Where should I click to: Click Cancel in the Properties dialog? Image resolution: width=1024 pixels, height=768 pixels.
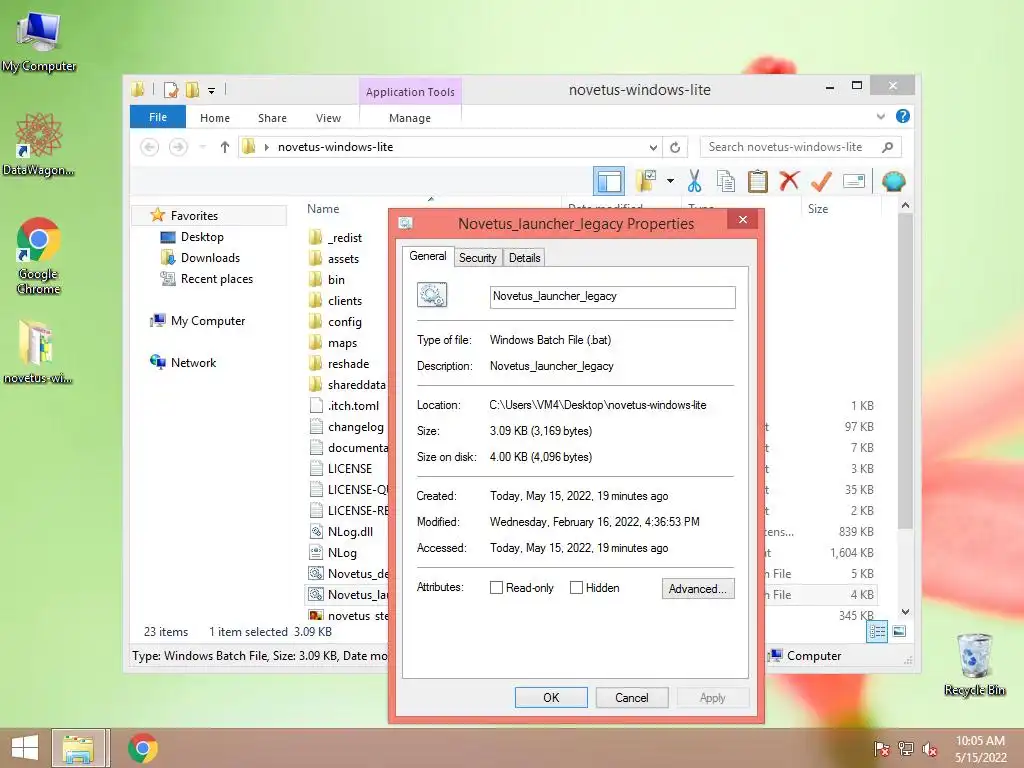tap(632, 697)
